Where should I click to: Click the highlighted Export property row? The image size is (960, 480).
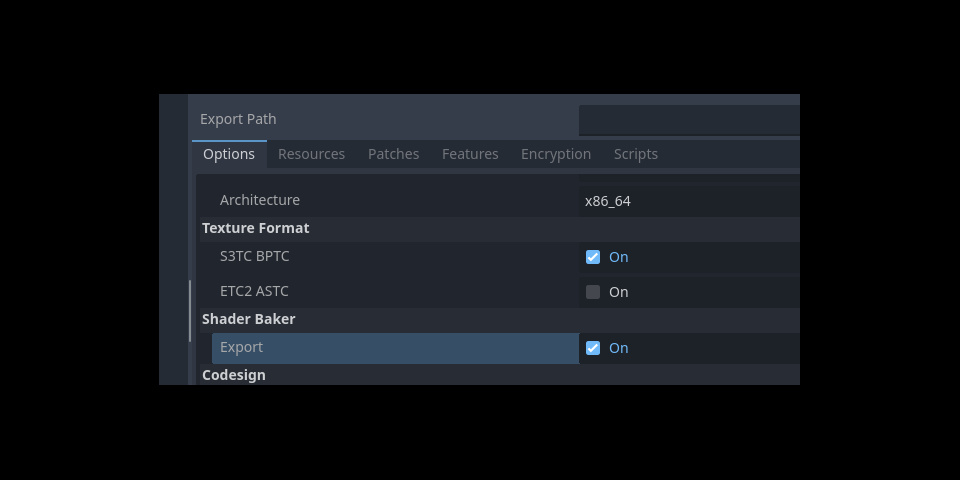(395, 348)
